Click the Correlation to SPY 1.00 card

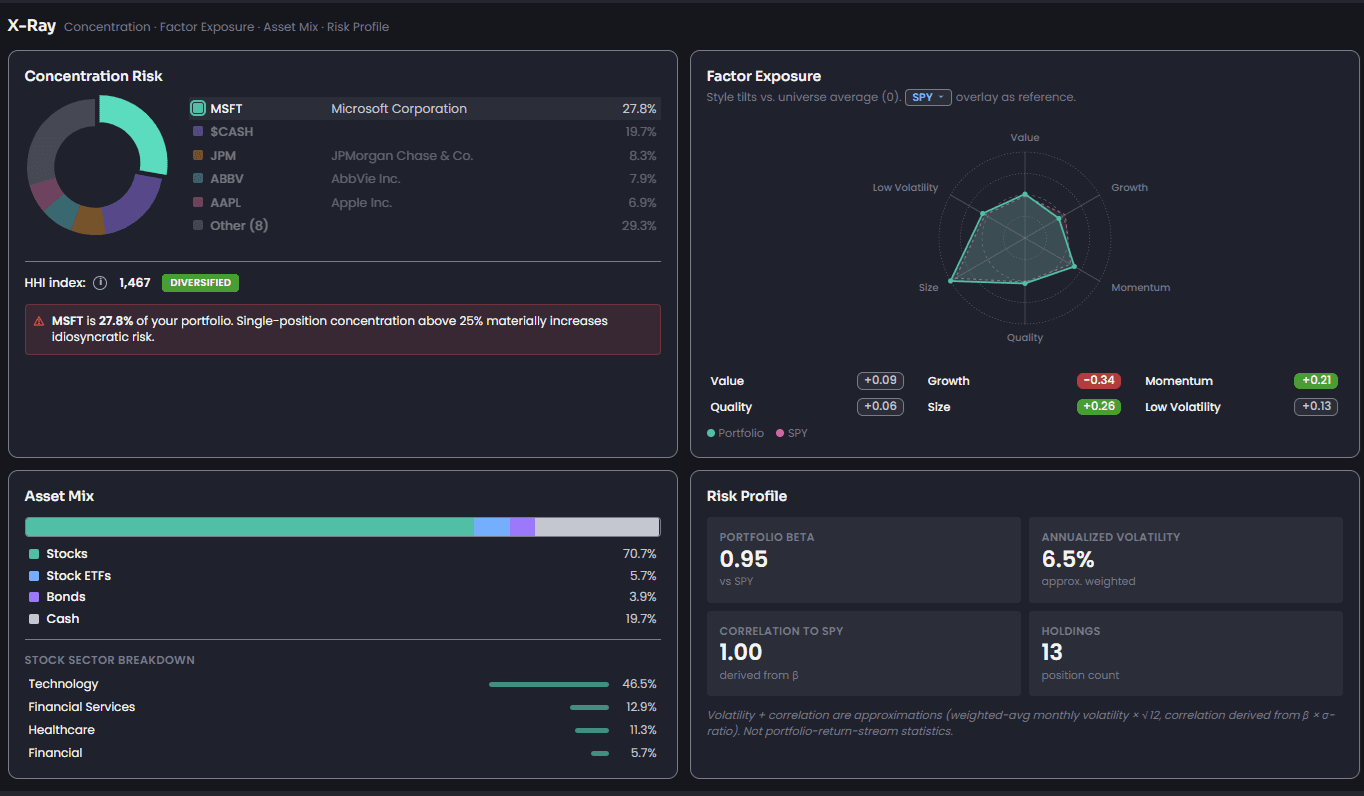(x=864, y=654)
